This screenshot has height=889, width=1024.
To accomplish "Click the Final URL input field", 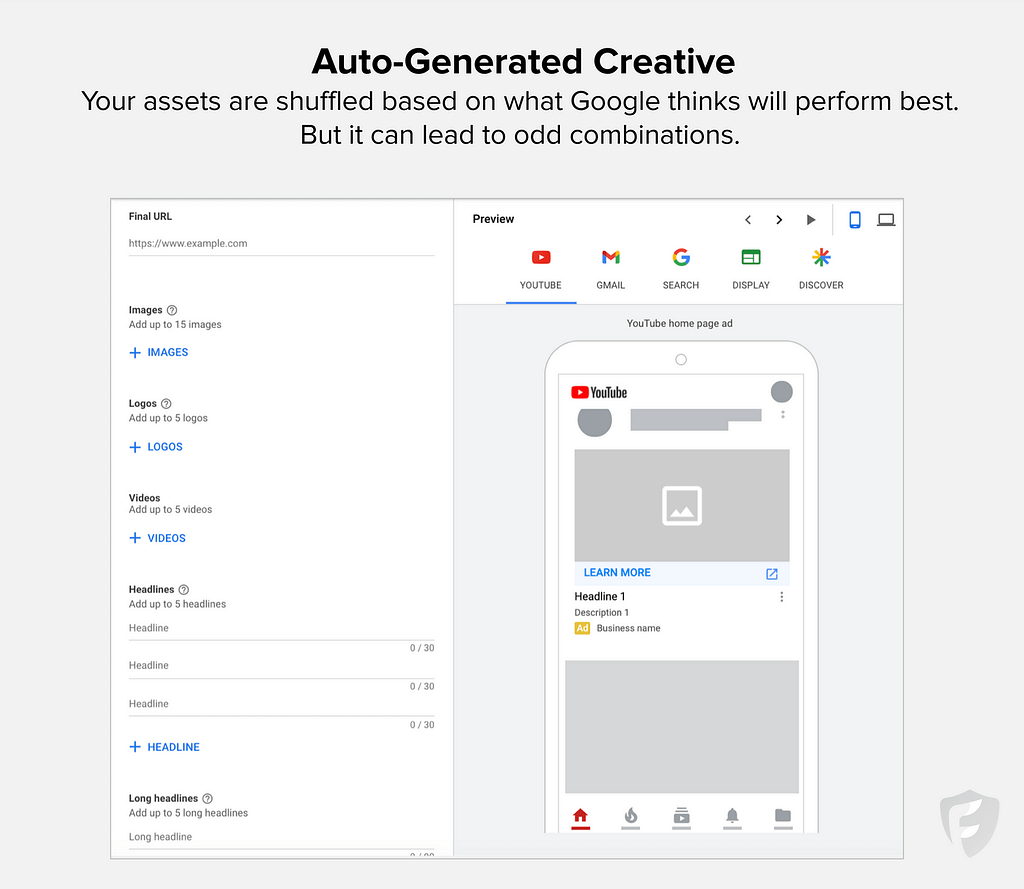I will click(281, 243).
